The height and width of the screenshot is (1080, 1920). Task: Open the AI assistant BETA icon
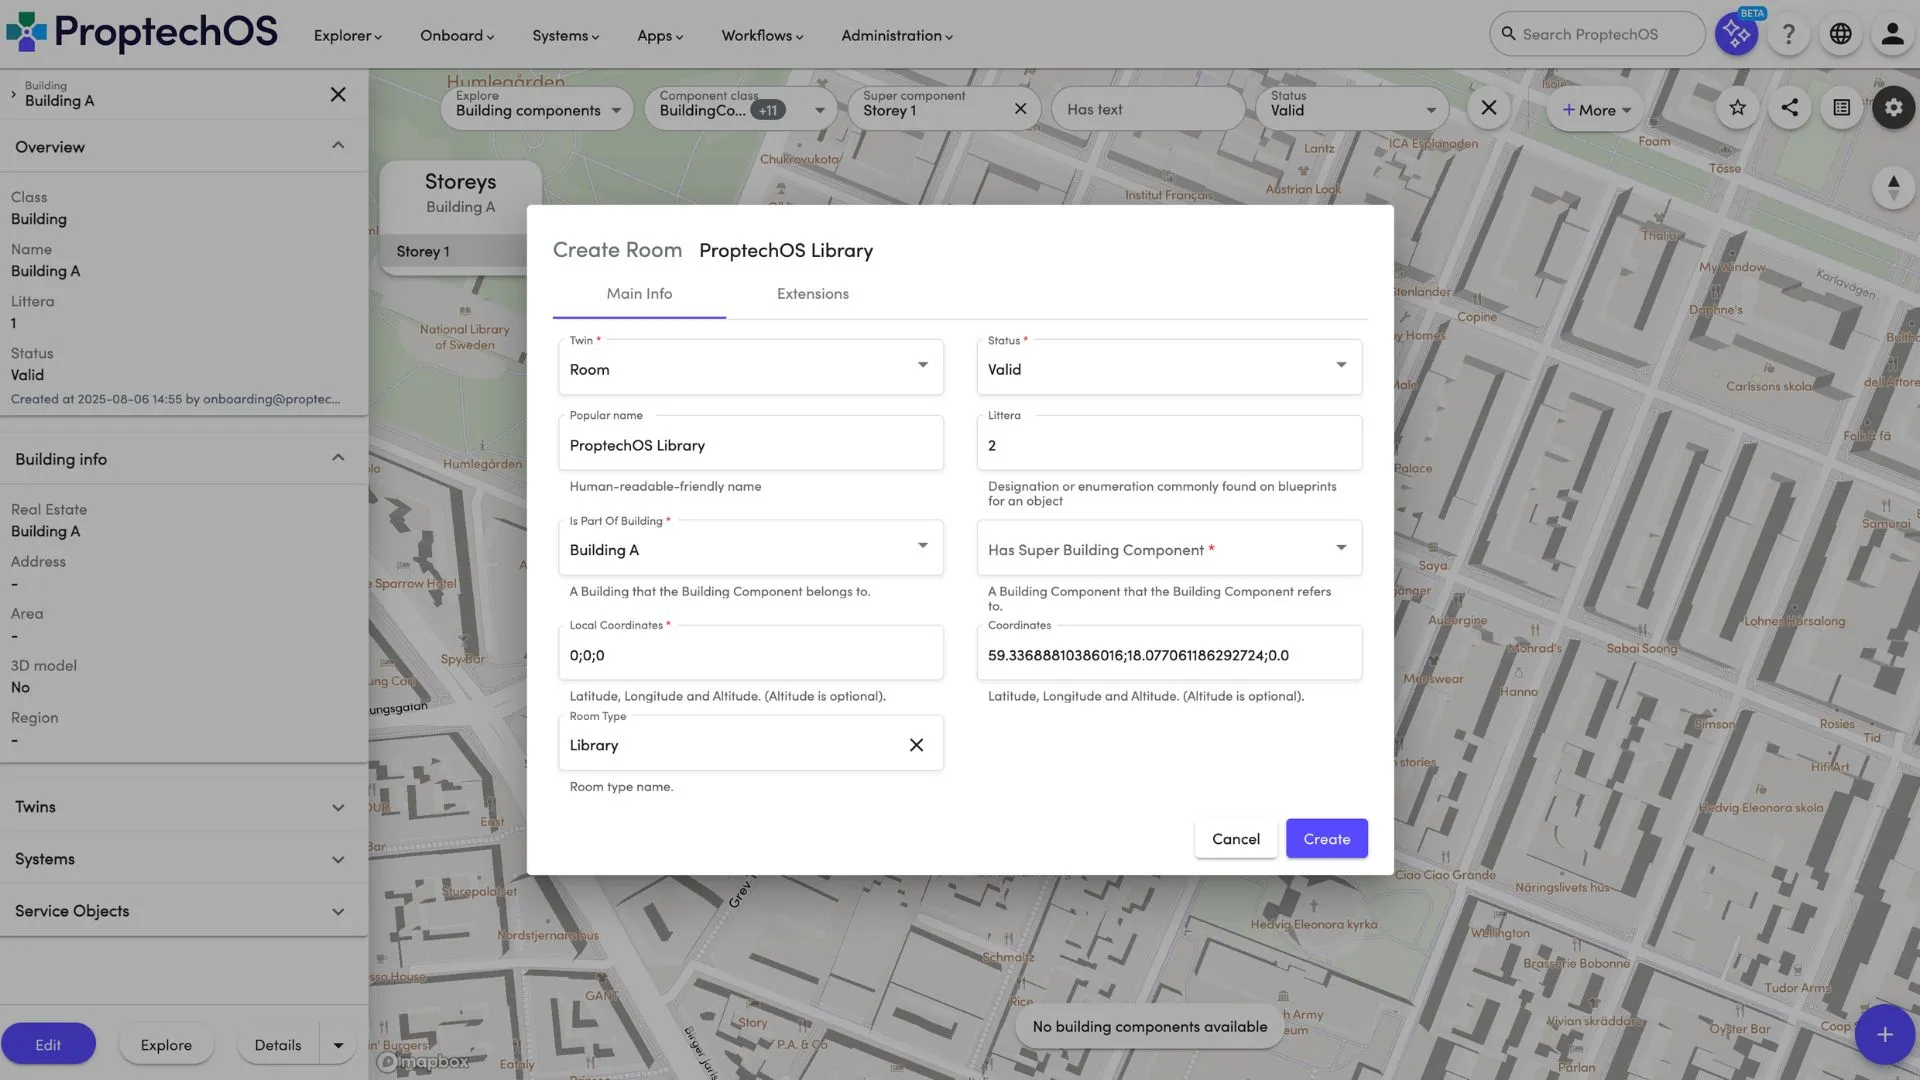(1736, 34)
